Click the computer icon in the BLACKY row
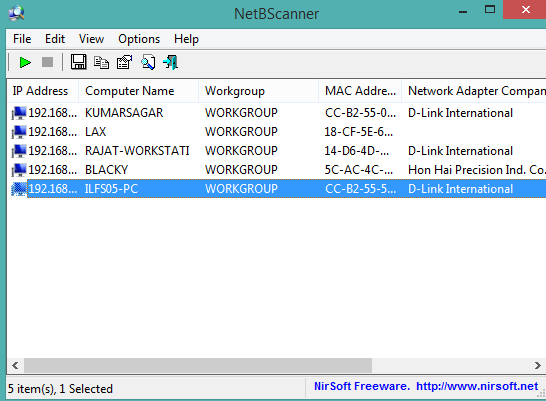The height and width of the screenshot is (401, 546). tap(19, 170)
